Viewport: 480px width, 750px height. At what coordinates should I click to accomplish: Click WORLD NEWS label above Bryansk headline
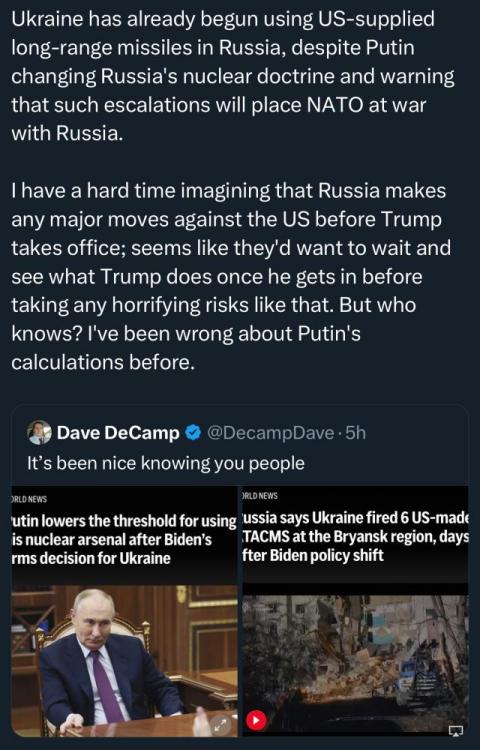coord(260,496)
